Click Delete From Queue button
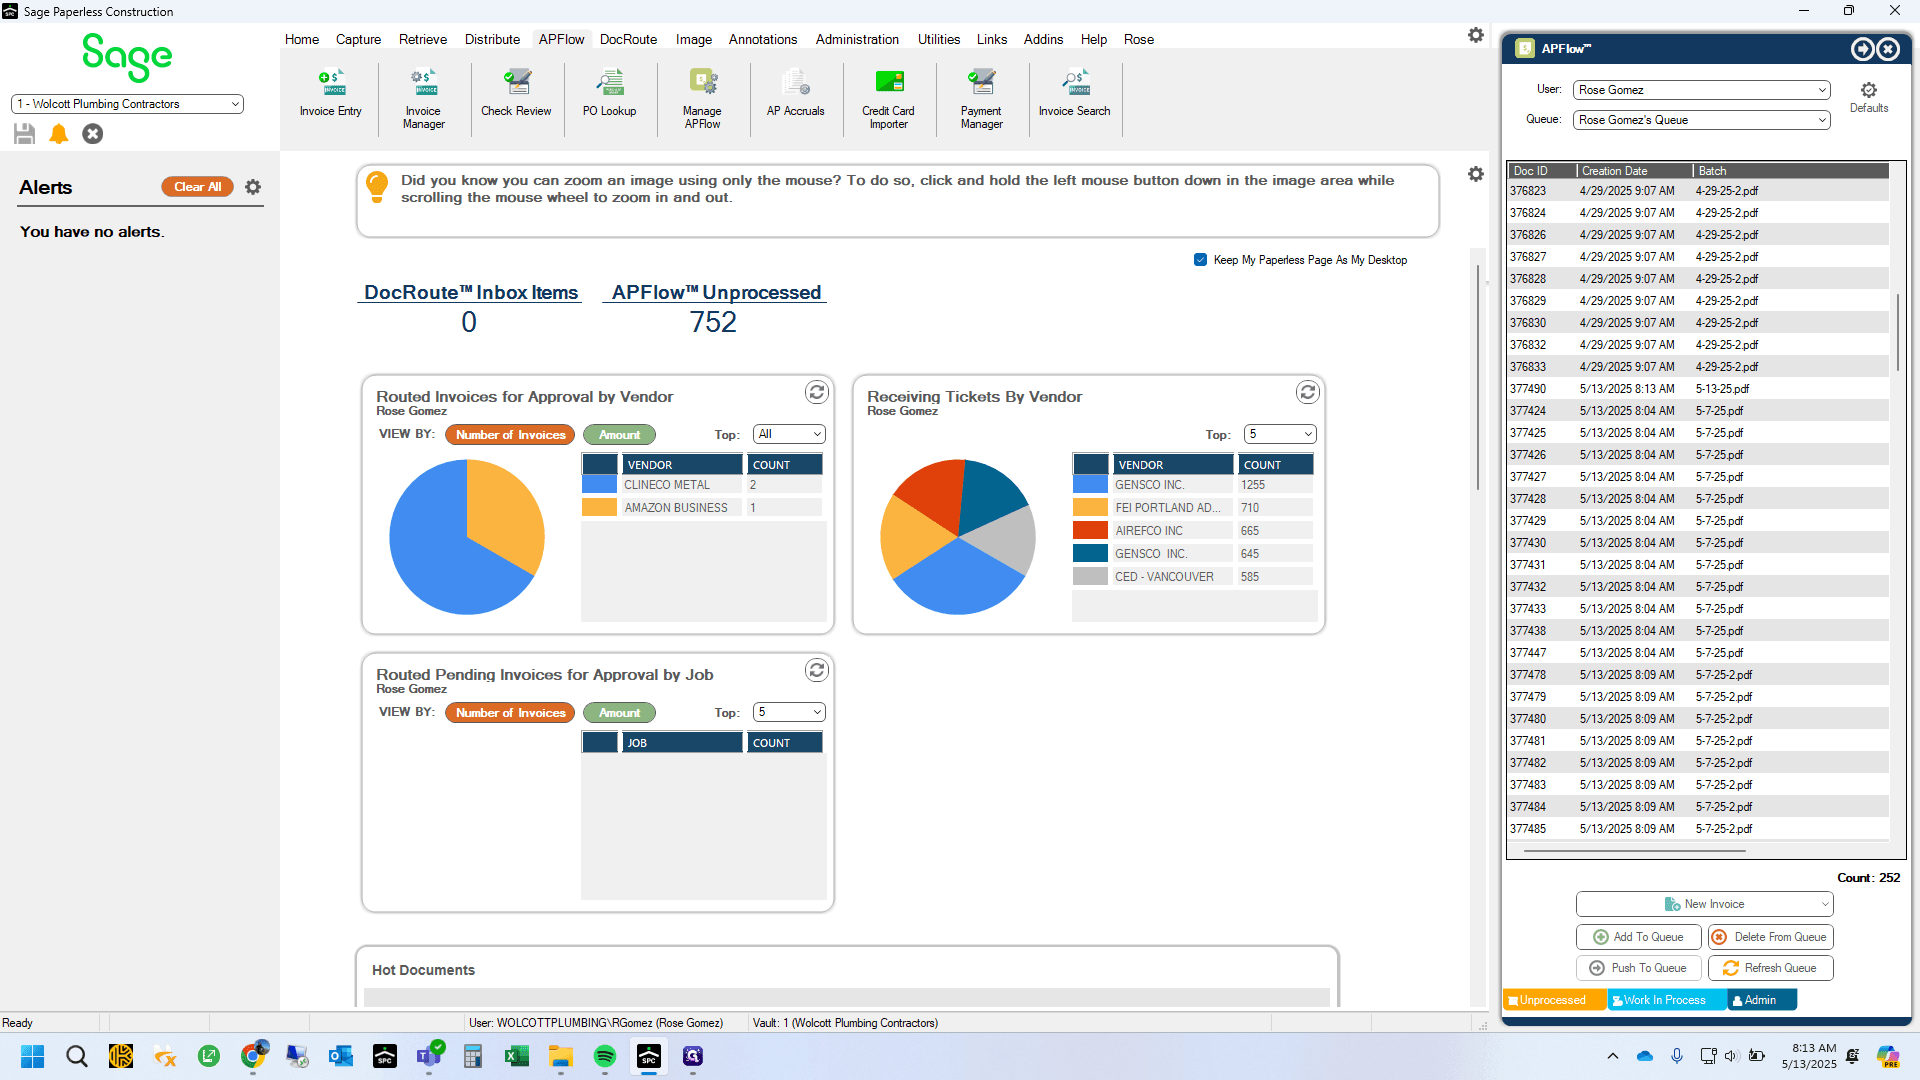 [1771, 937]
